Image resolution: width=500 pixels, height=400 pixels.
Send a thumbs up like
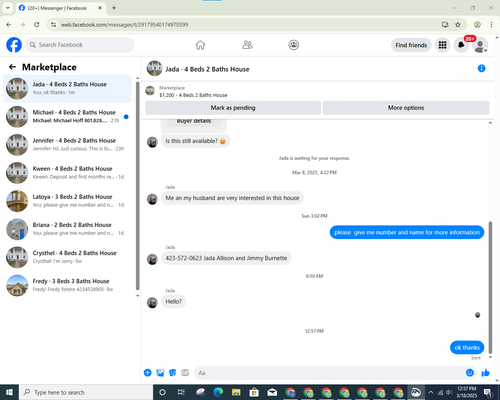click(x=485, y=373)
